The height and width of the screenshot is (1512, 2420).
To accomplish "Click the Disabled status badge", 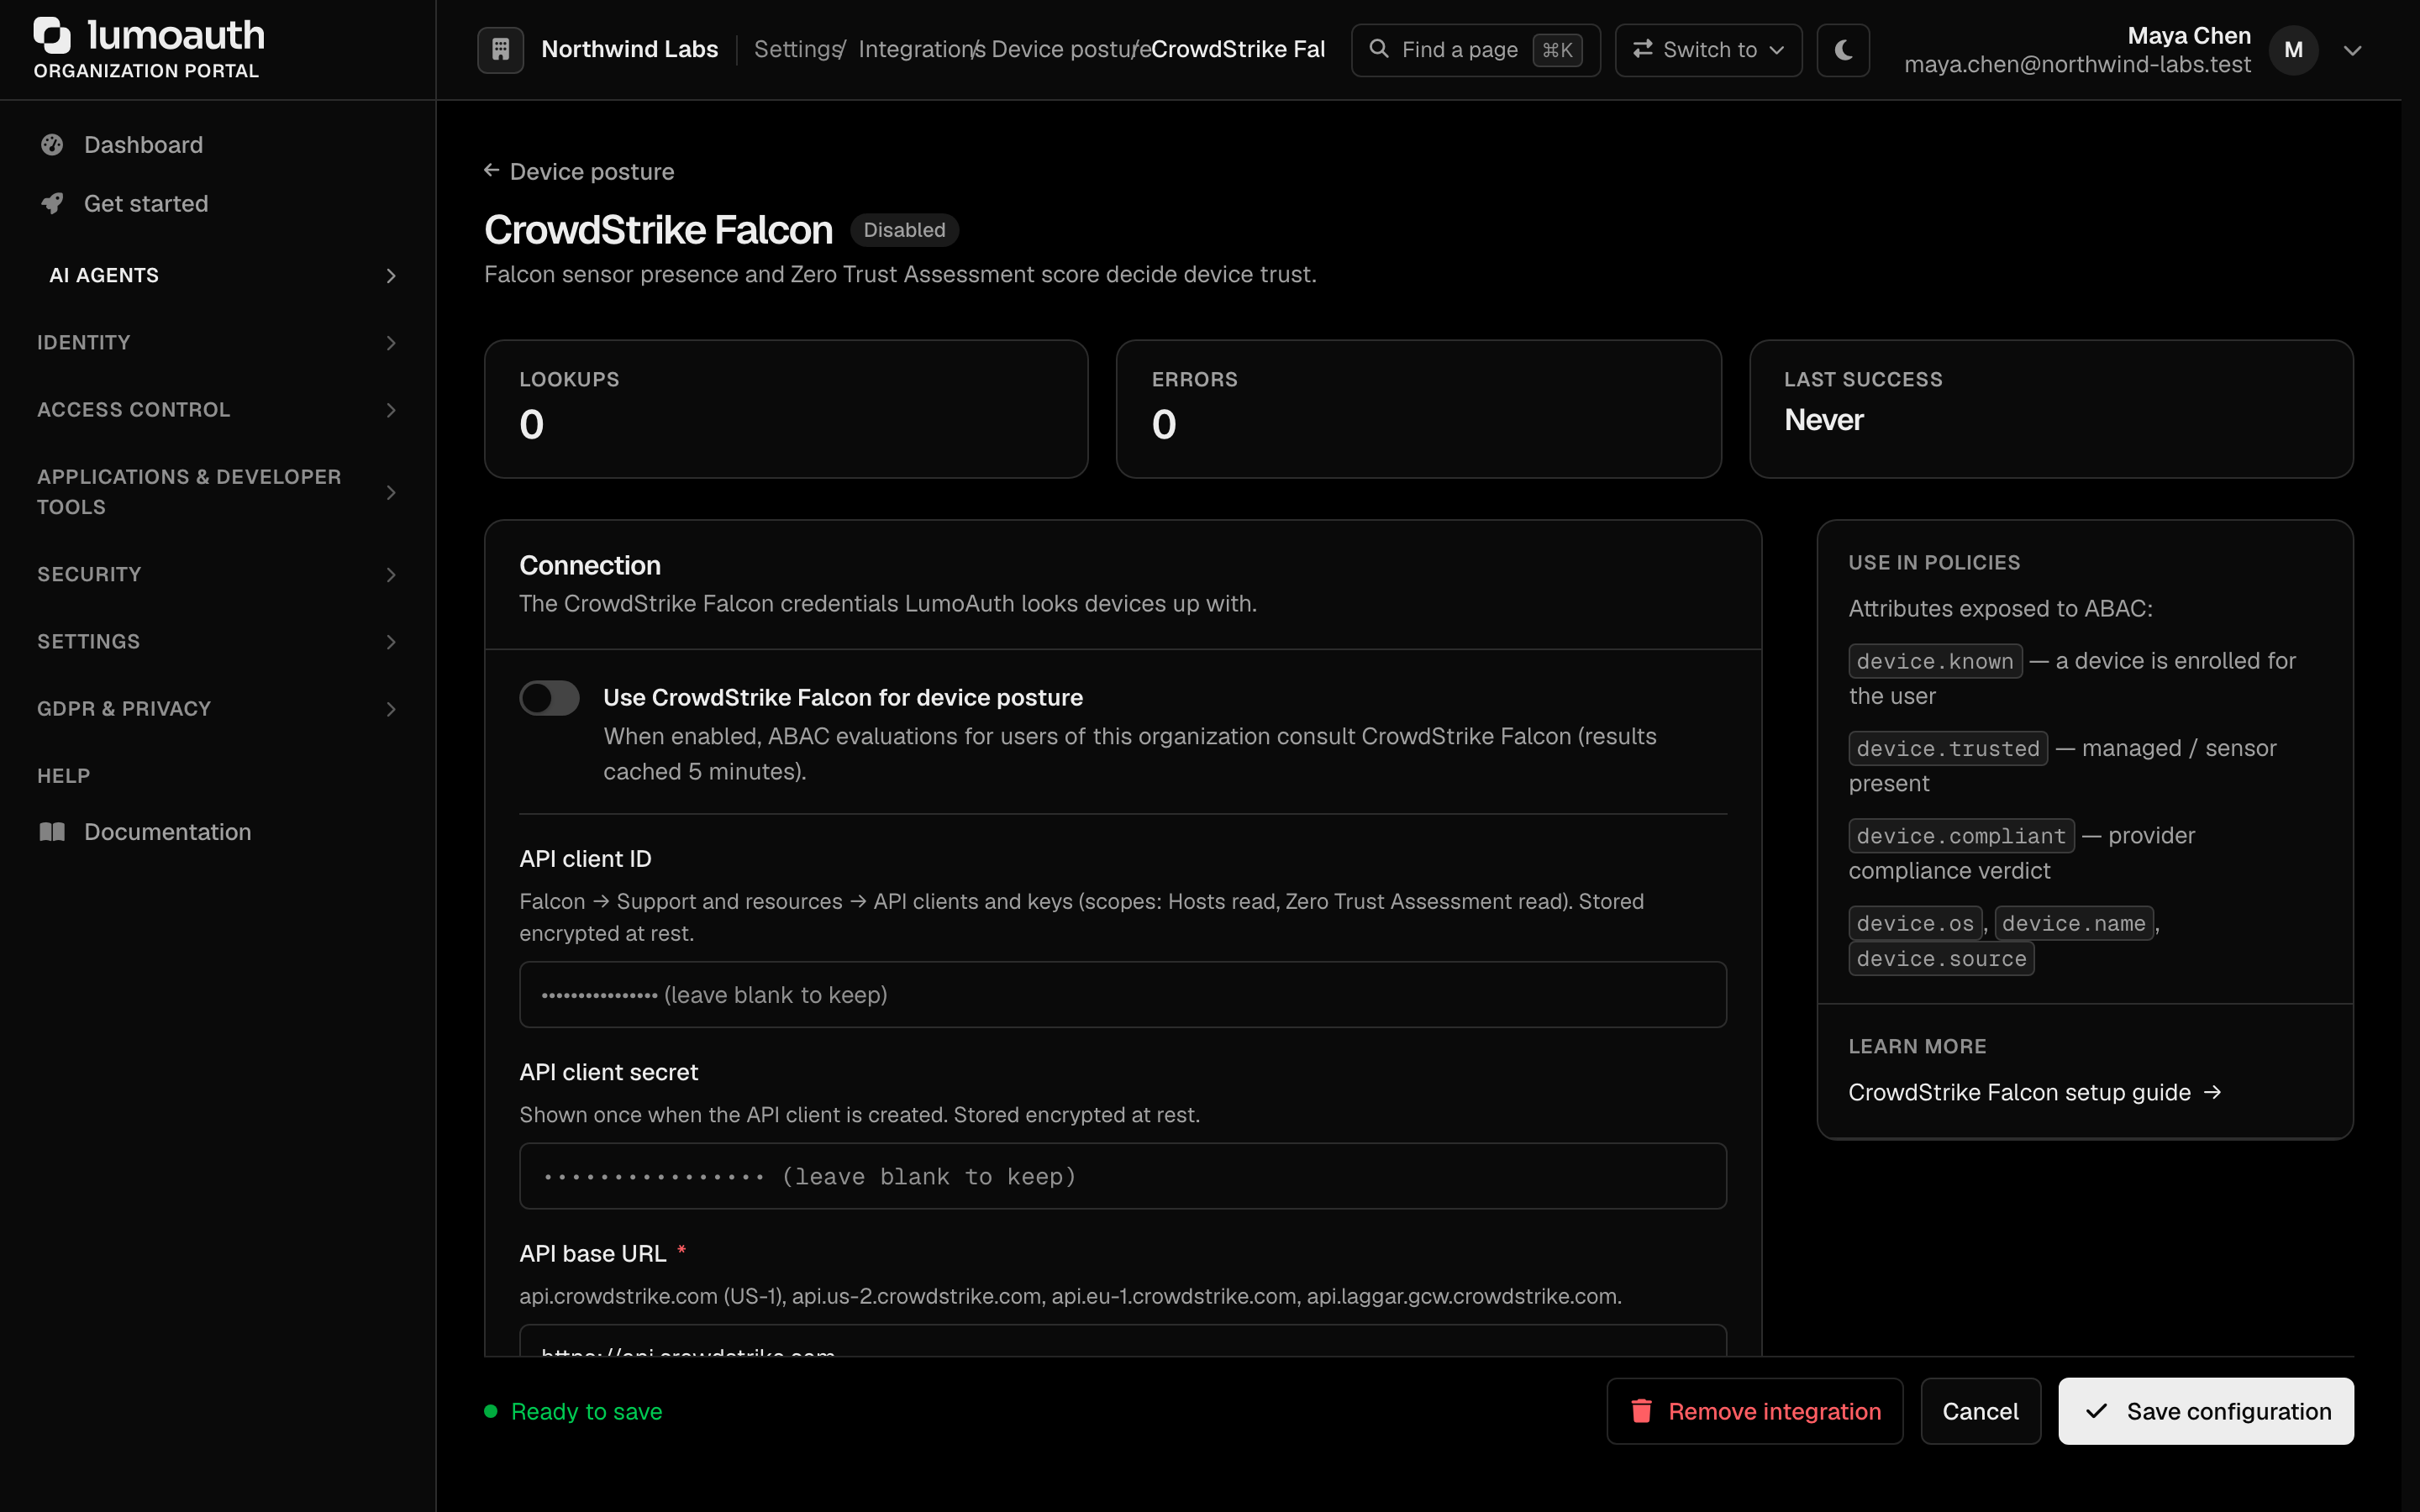I will click(x=904, y=230).
